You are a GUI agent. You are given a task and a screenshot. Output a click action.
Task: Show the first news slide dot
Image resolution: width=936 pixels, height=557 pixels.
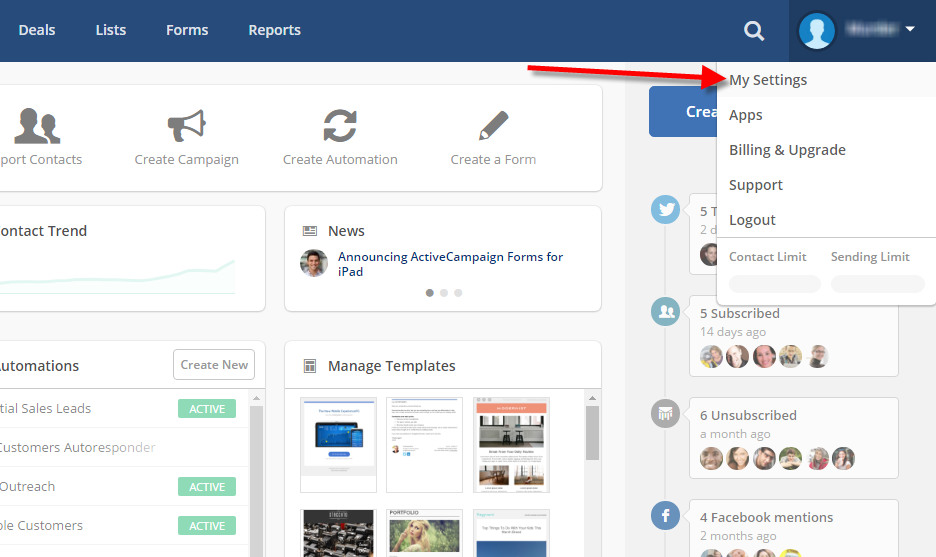pos(430,293)
